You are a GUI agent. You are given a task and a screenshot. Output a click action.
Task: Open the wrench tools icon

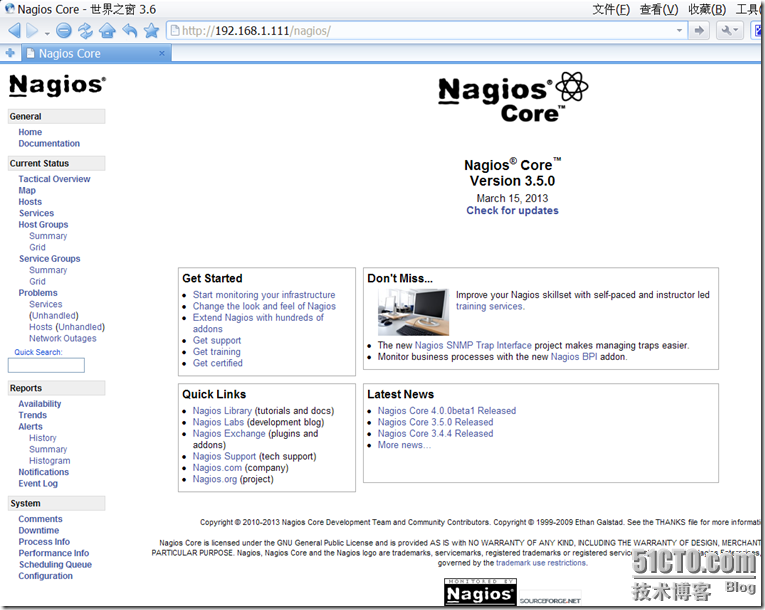click(x=729, y=31)
